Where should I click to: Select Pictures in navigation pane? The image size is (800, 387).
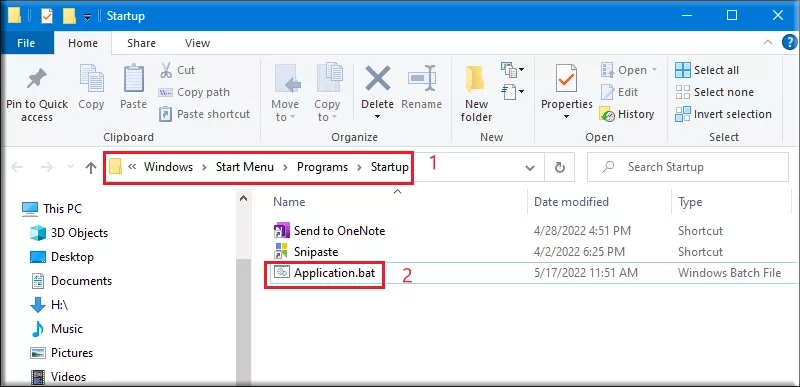point(61,353)
